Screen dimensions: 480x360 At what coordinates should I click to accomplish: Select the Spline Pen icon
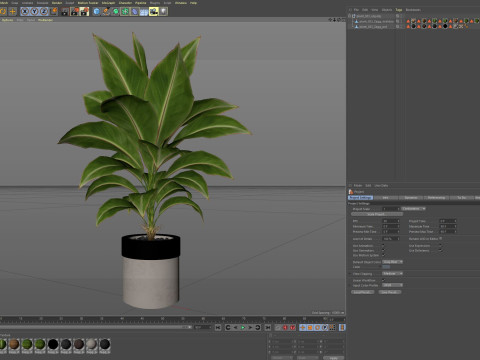tap(106, 12)
